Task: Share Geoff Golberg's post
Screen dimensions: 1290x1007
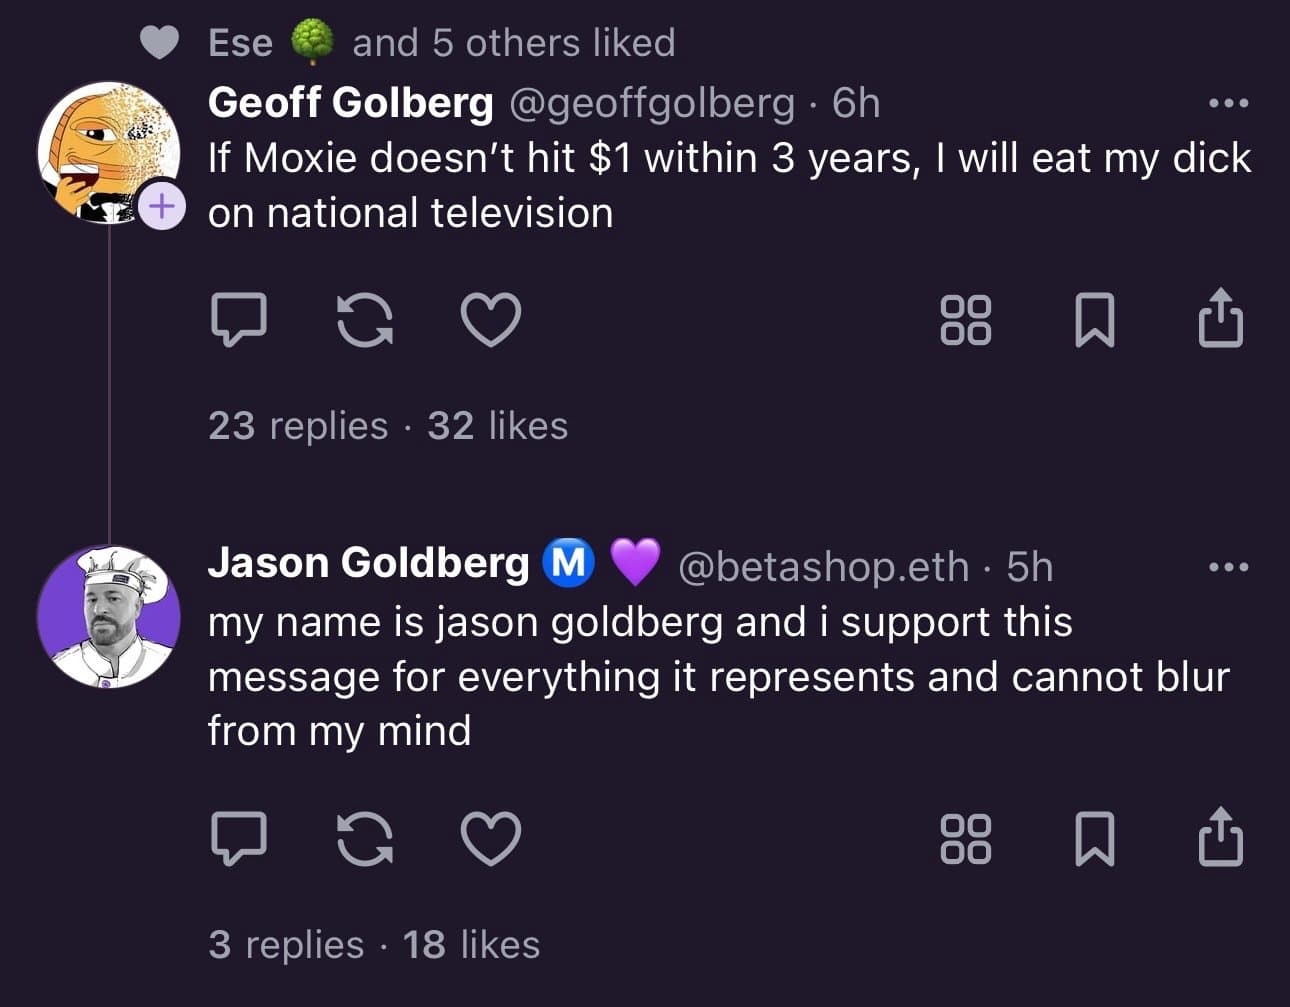Action: click(x=1221, y=318)
